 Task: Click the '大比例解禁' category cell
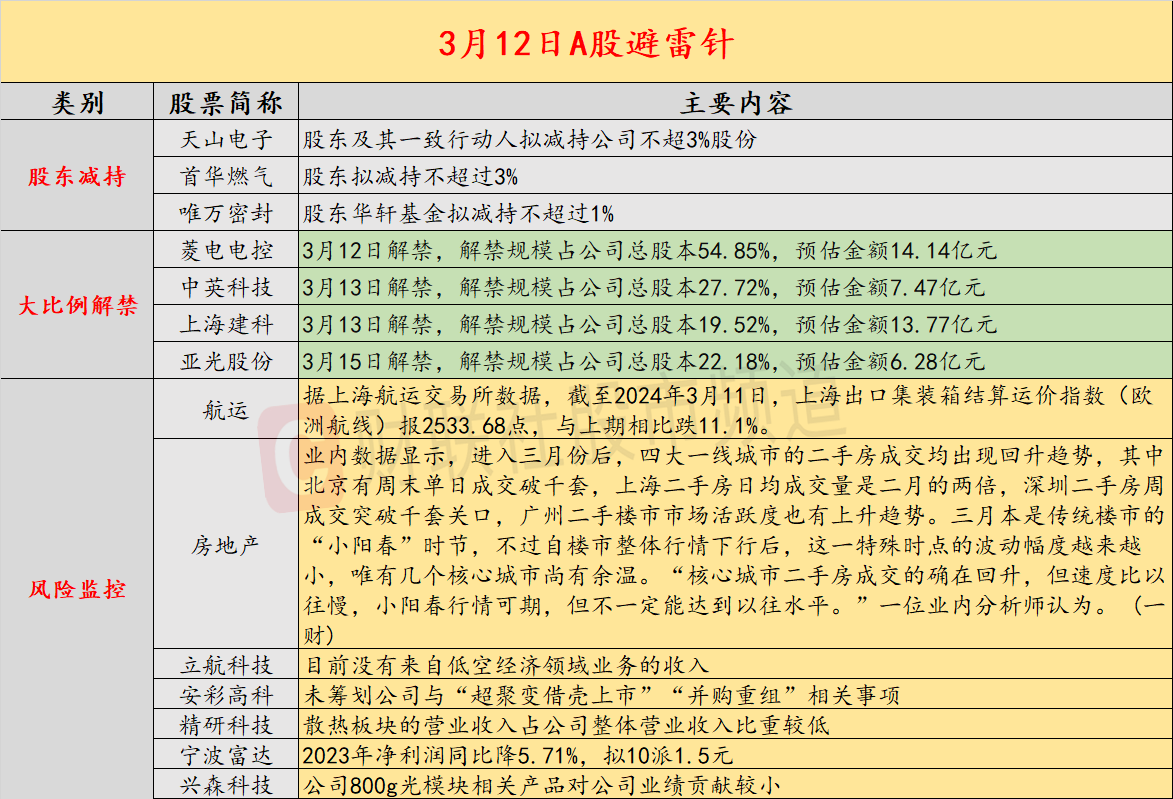point(77,305)
